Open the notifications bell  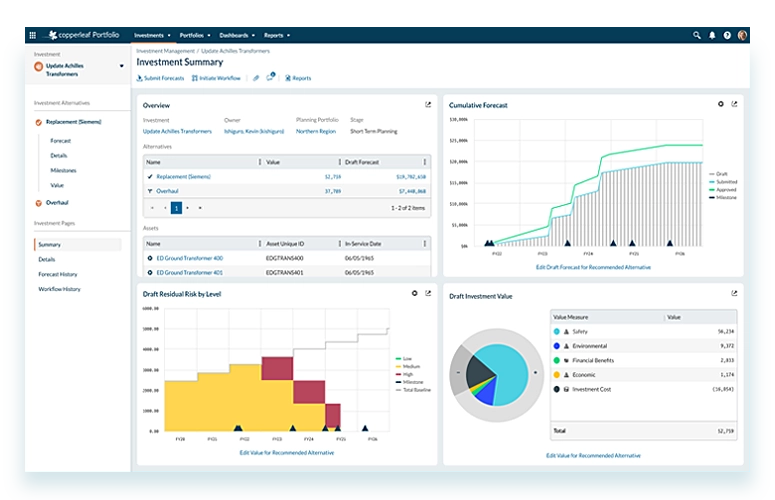pos(712,35)
